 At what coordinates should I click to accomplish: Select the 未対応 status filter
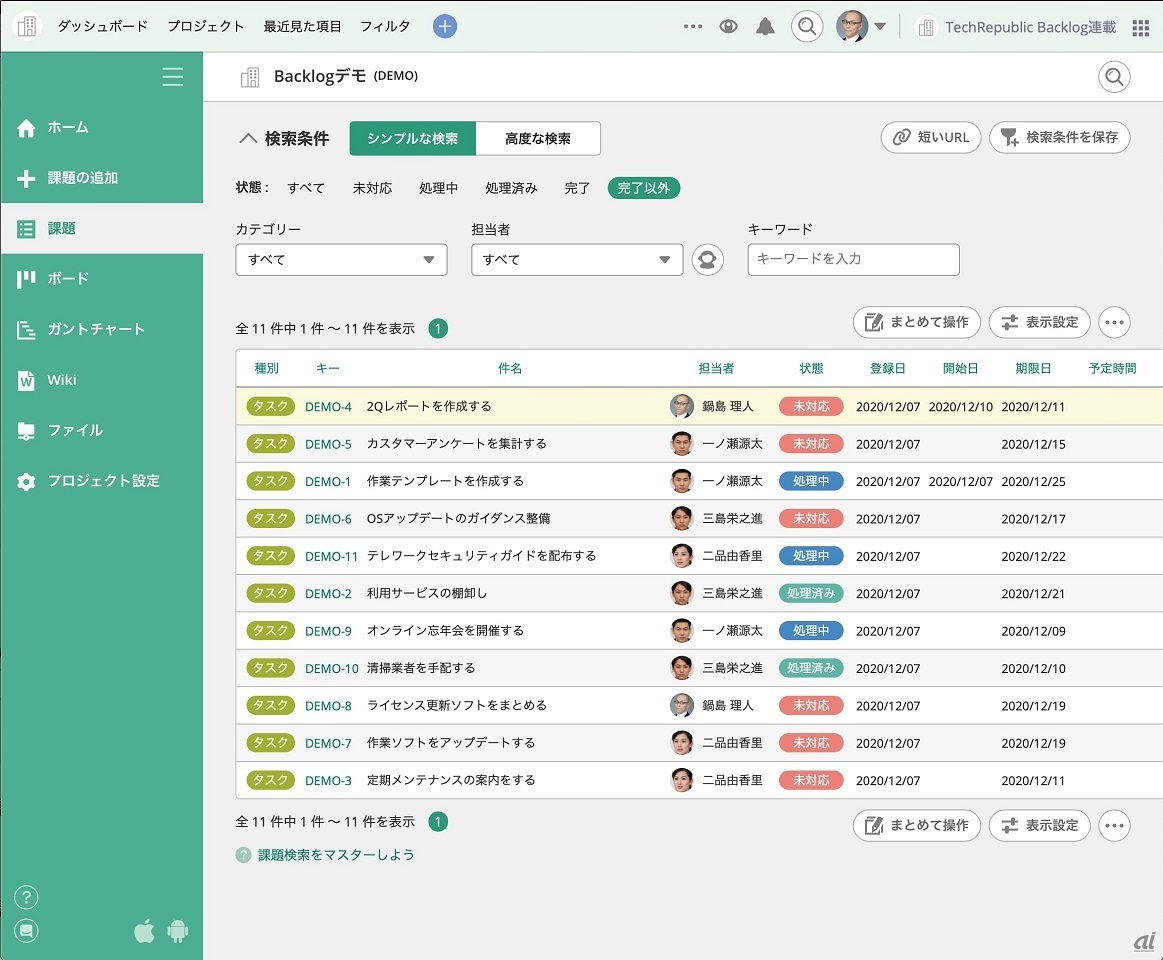(372, 188)
